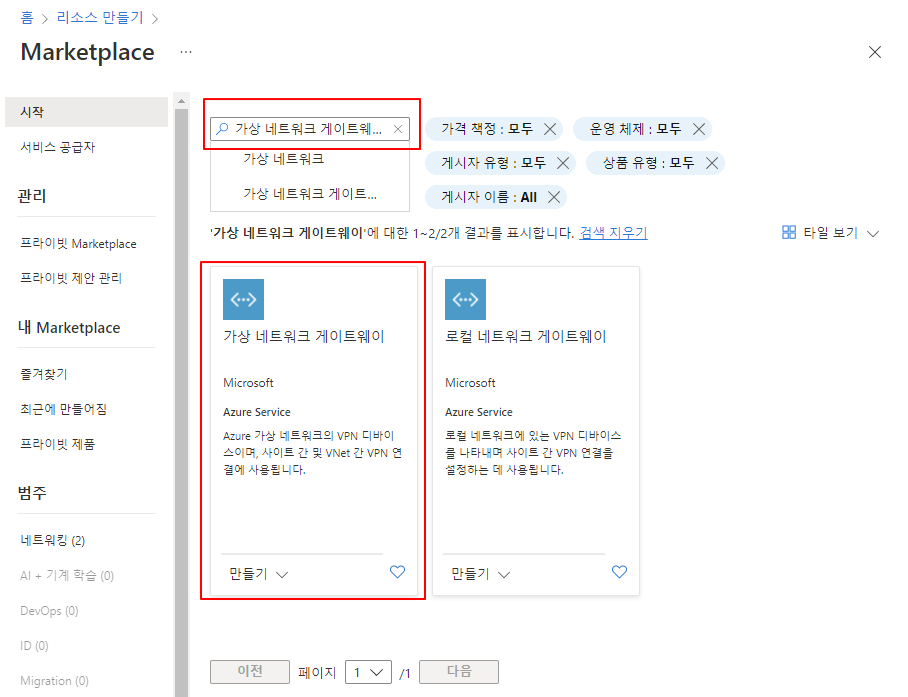The image size is (908, 697).
Task: Click the 가상 네트워크 게이트웨이 card icon
Action: 243,299
